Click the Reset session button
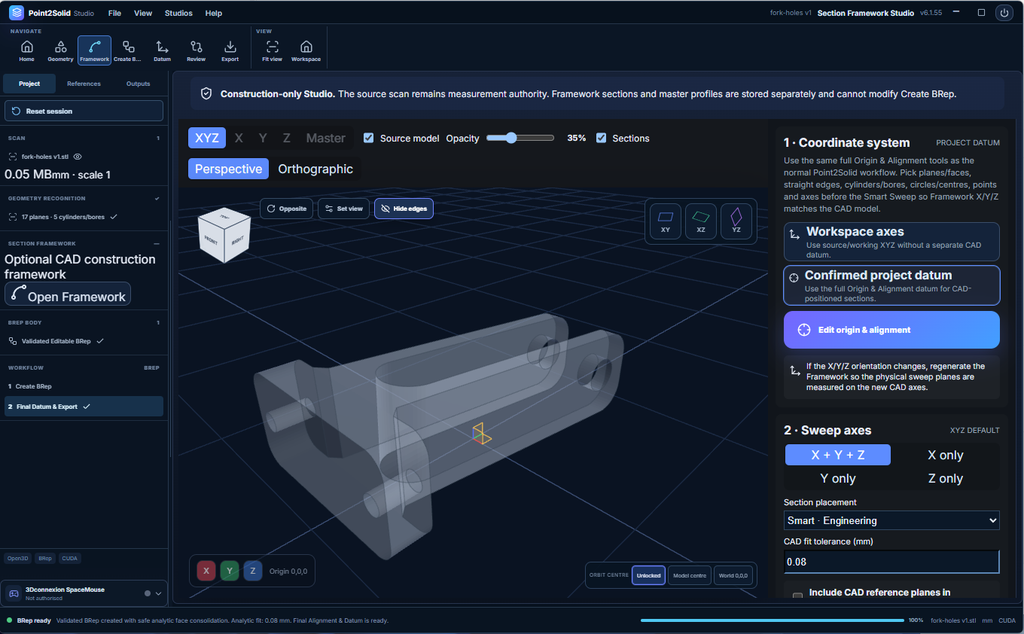Image resolution: width=1024 pixels, height=634 pixels. pyautogui.click(x=84, y=111)
